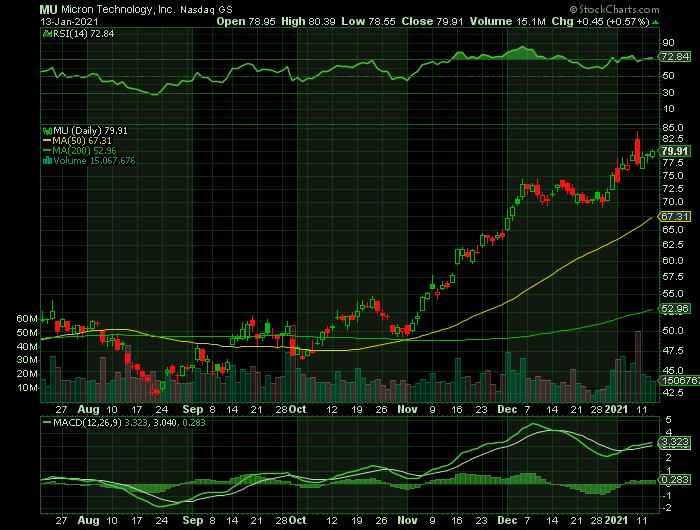Click Oct on the price chart date axis

297,409
